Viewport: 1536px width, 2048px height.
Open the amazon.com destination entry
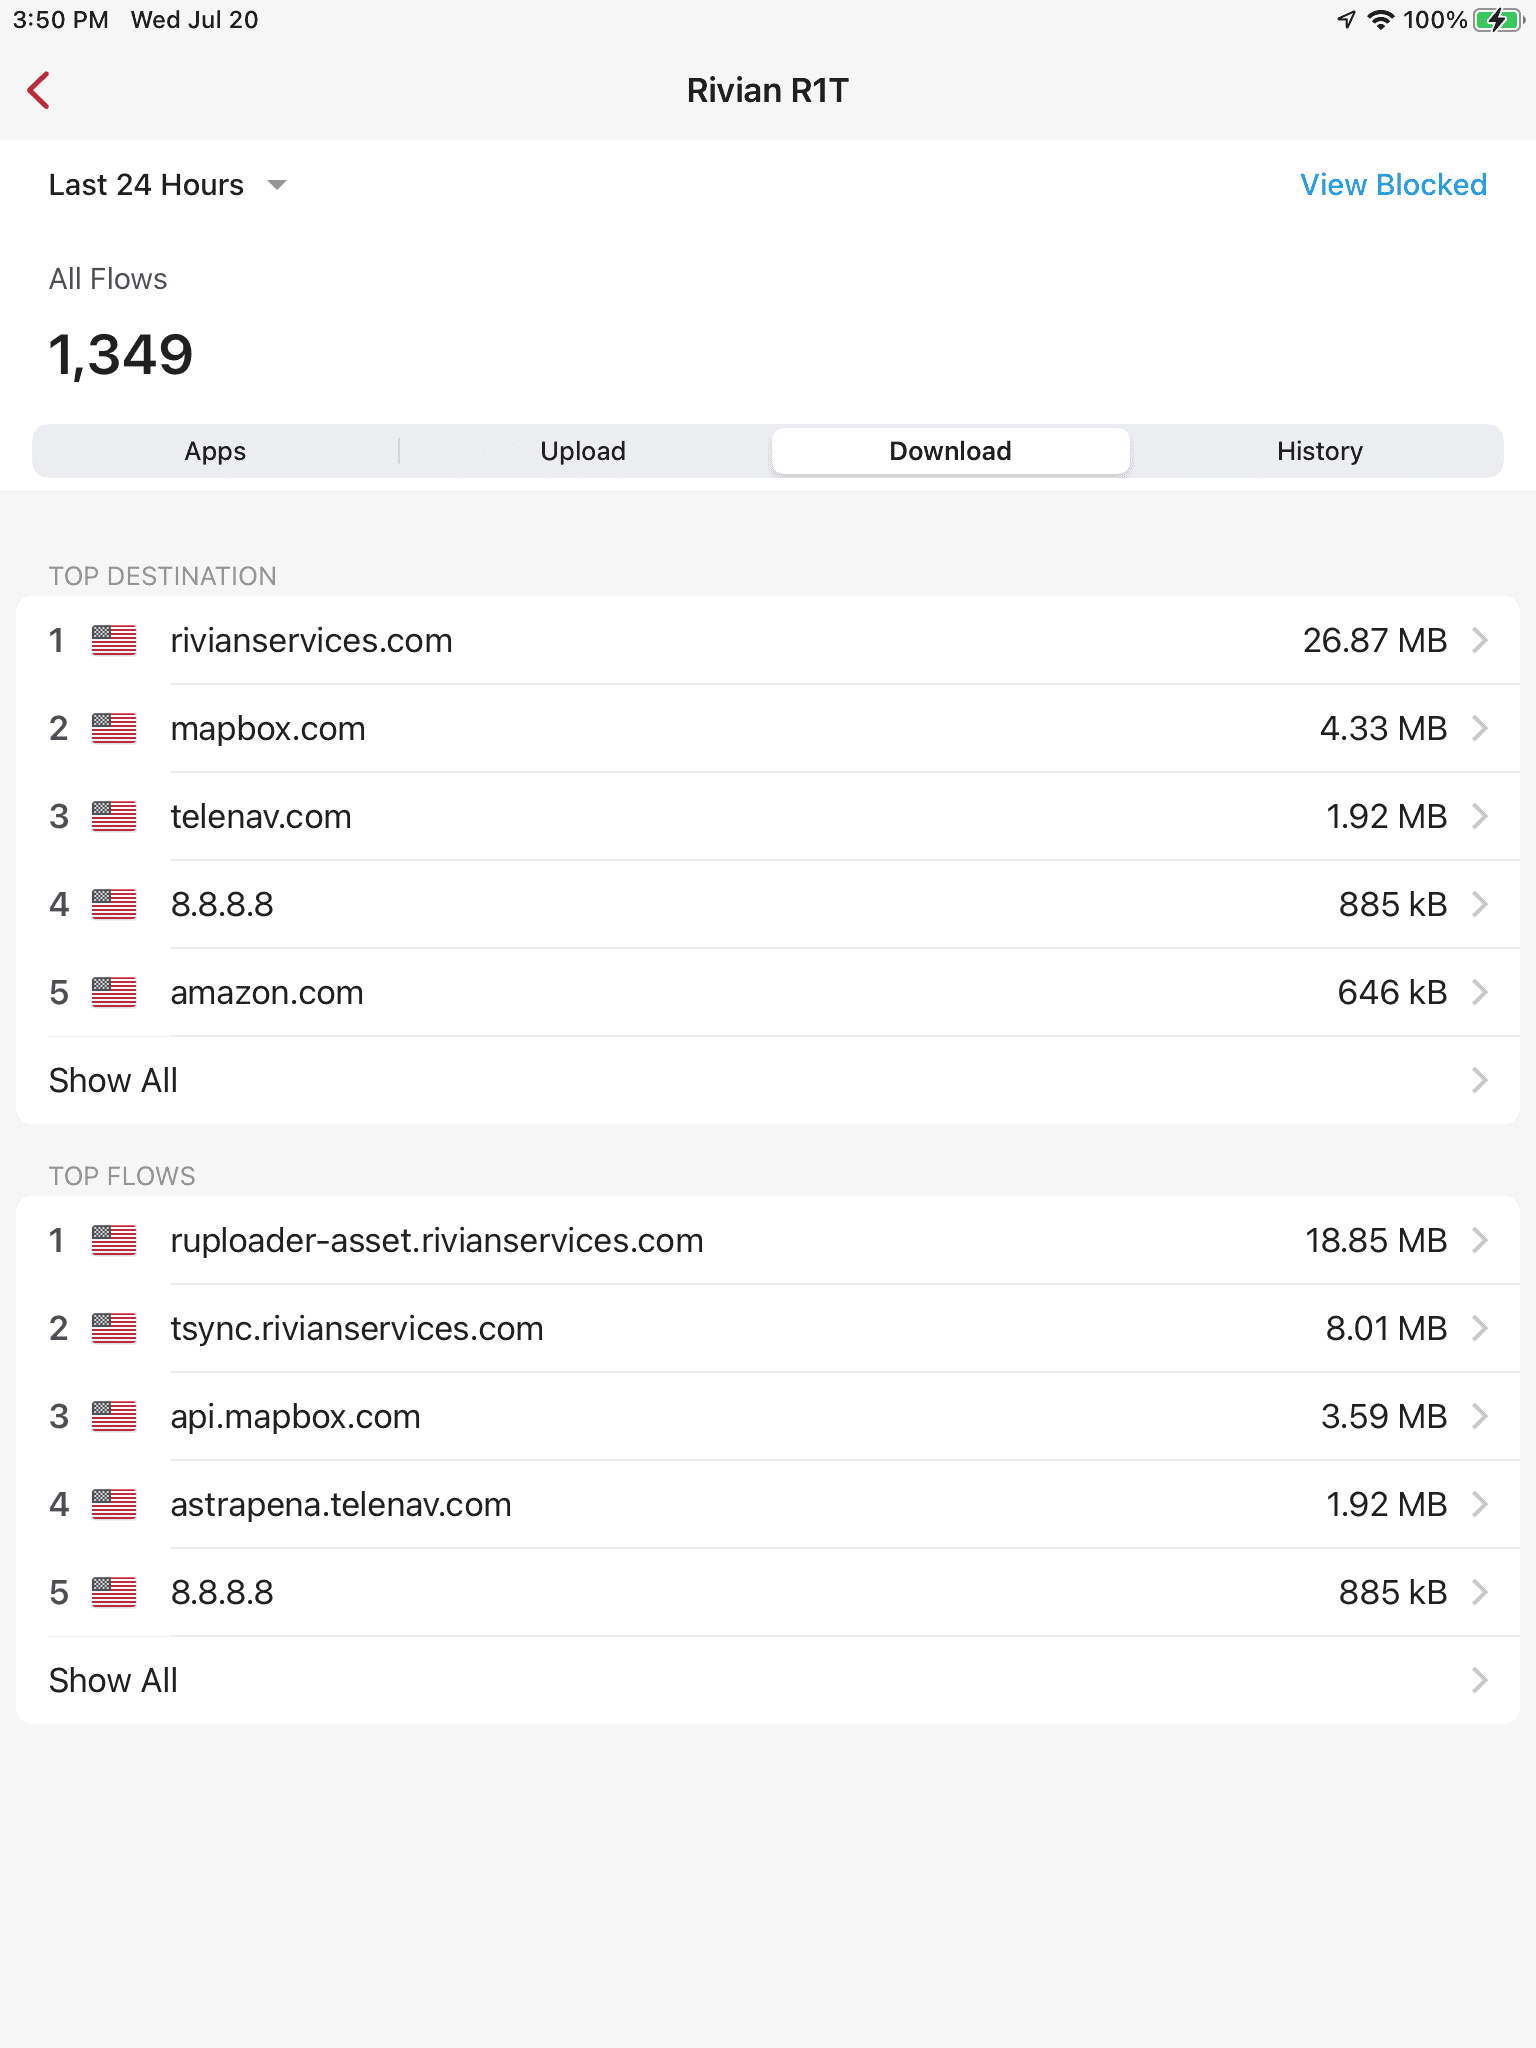[x=768, y=992]
